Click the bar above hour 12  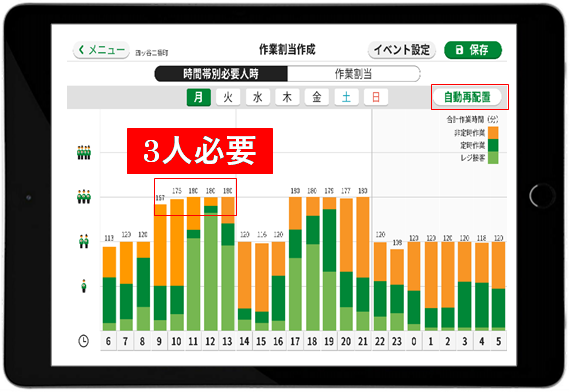(210, 264)
